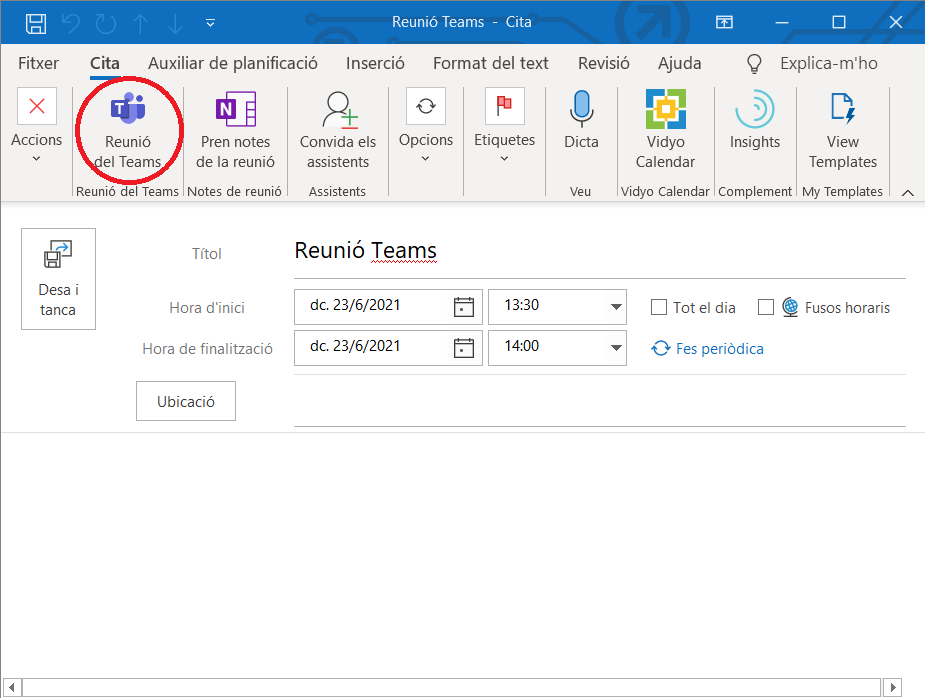Click Convida els assistents icon
This screenshot has width=925, height=698.
pyautogui.click(x=338, y=110)
